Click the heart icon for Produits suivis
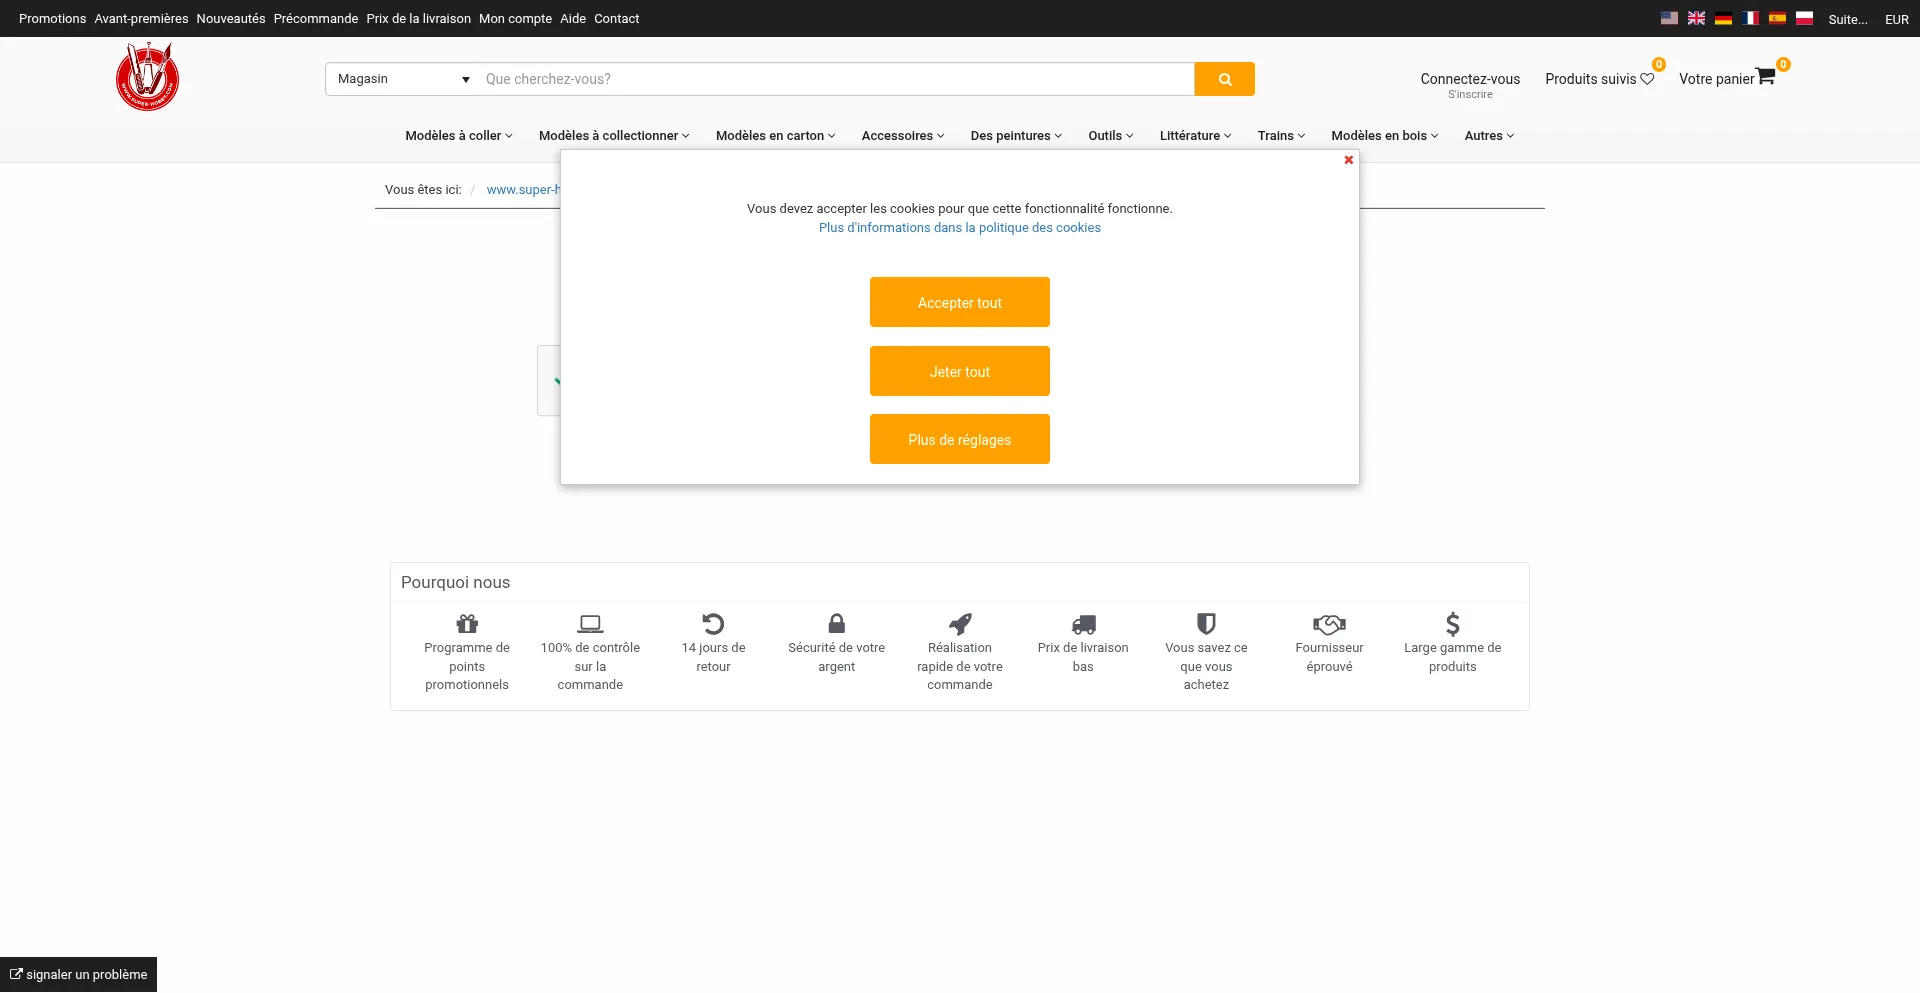Screen dimensions: 1920x993 1647,79
